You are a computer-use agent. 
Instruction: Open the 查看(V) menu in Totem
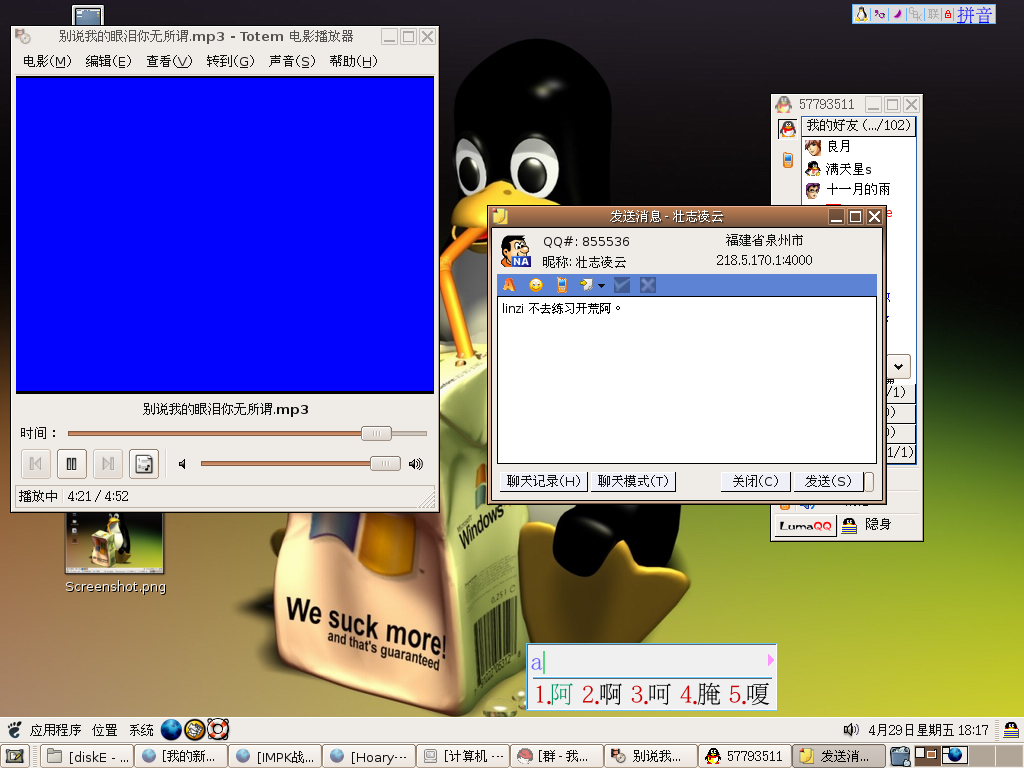[x=169, y=61]
